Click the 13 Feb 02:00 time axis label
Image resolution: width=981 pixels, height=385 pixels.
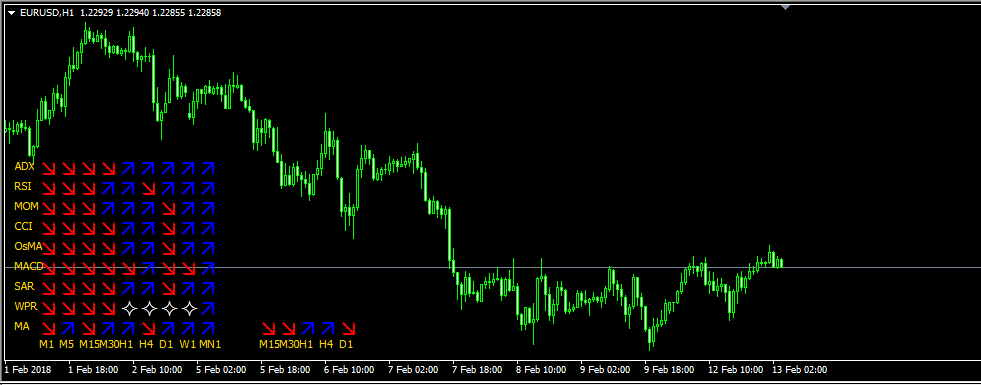[x=800, y=369]
